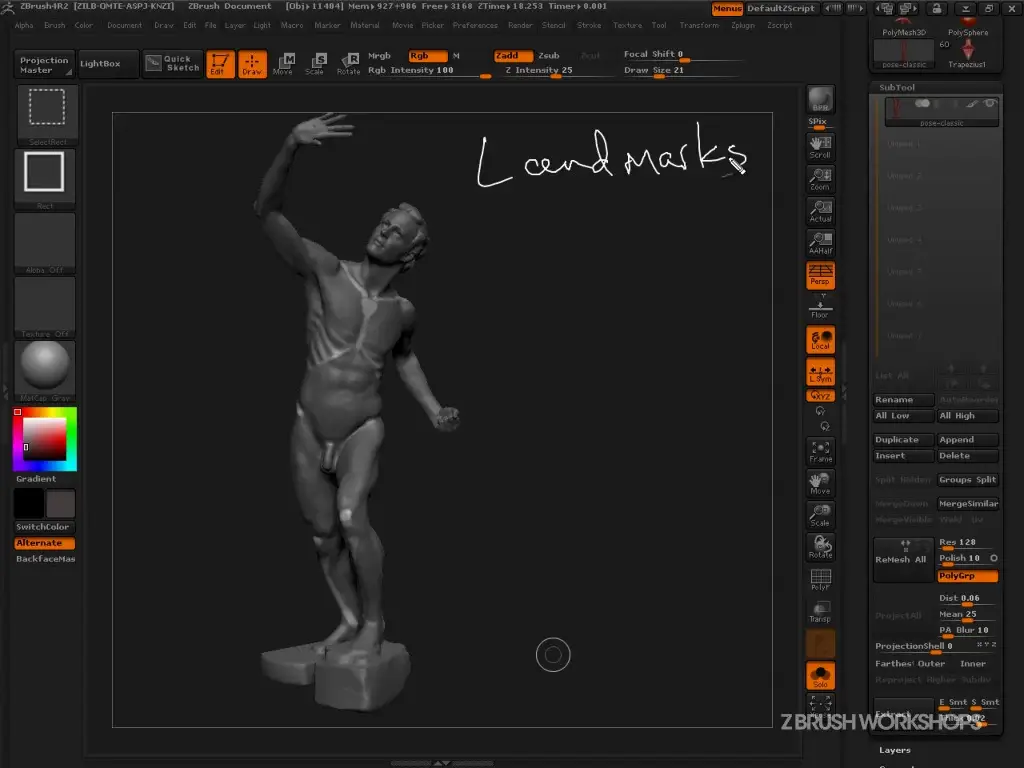
Task: Activate Scale mode in top toolbar
Action: point(315,64)
